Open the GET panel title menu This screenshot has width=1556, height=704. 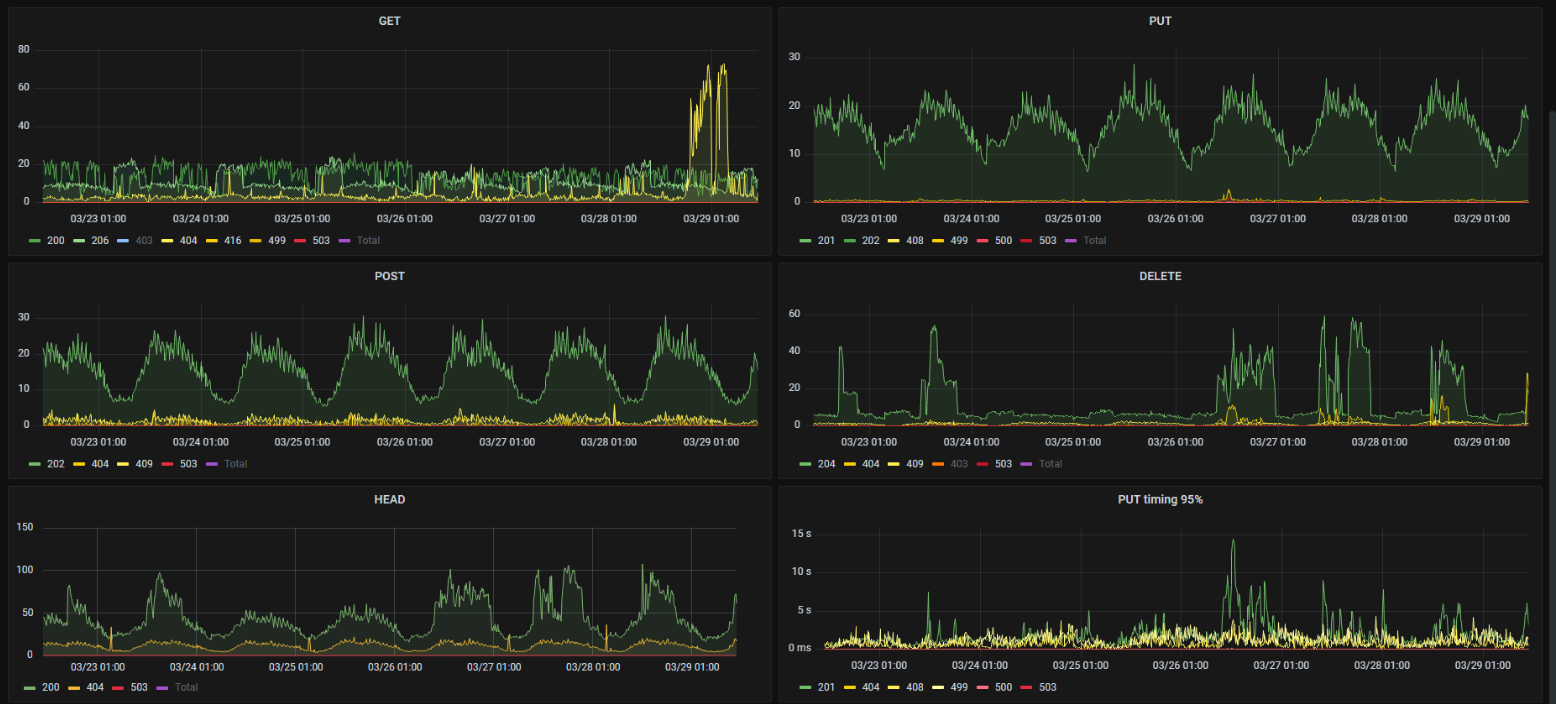[389, 21]
